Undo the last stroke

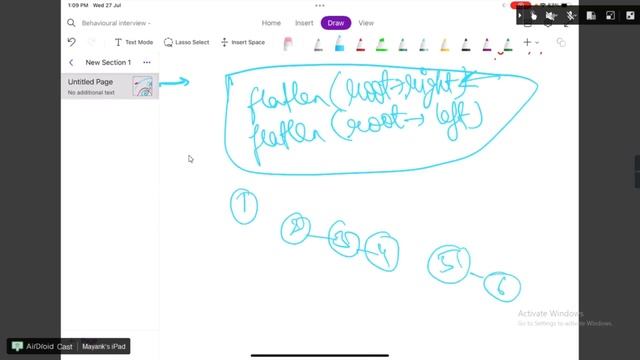72,42
